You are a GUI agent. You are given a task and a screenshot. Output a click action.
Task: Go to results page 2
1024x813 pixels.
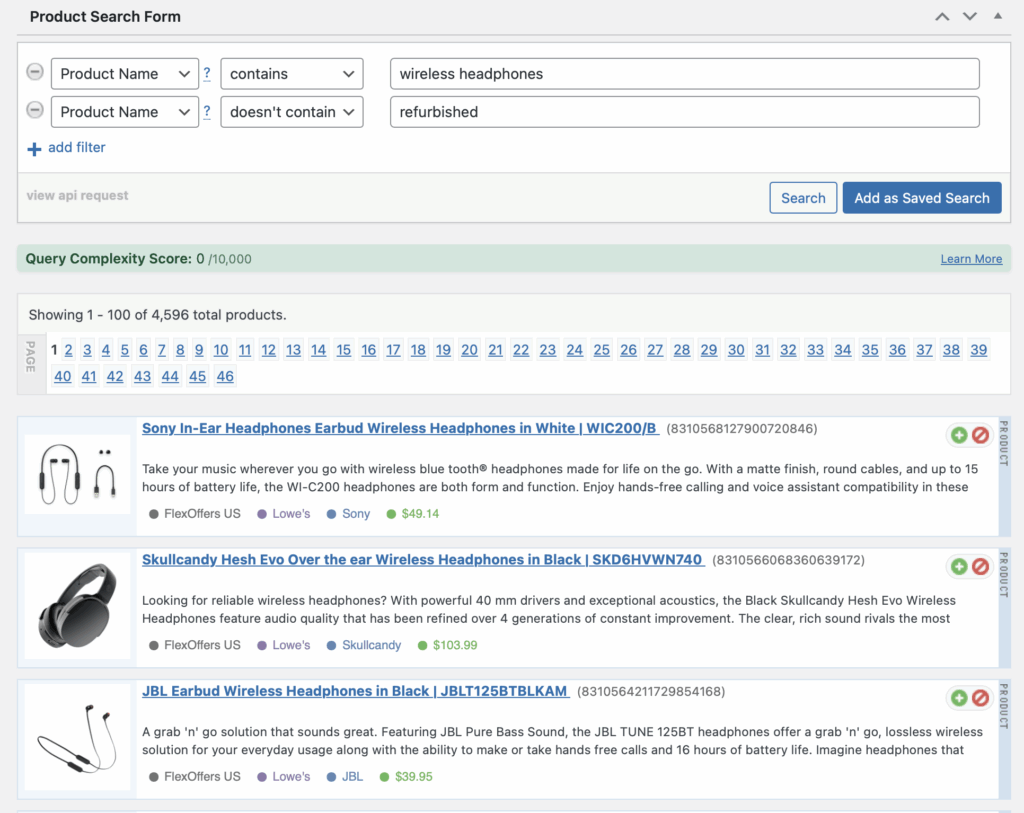(68, 350)
